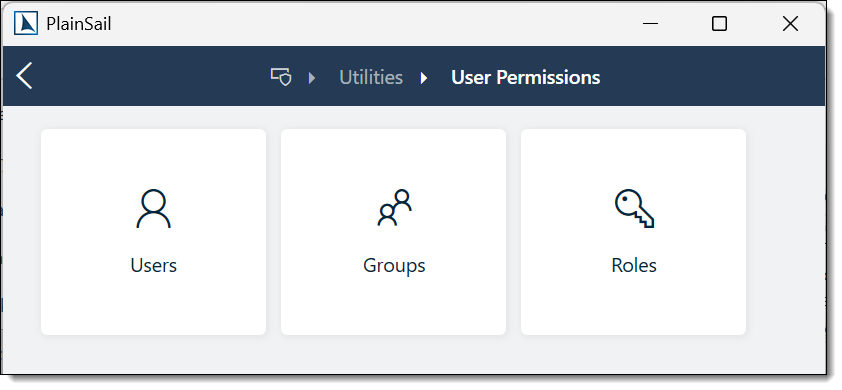The height and width of the screenshot is (390, 842).
Task: Open the Users tile
Action: click(x=154, y=232)
